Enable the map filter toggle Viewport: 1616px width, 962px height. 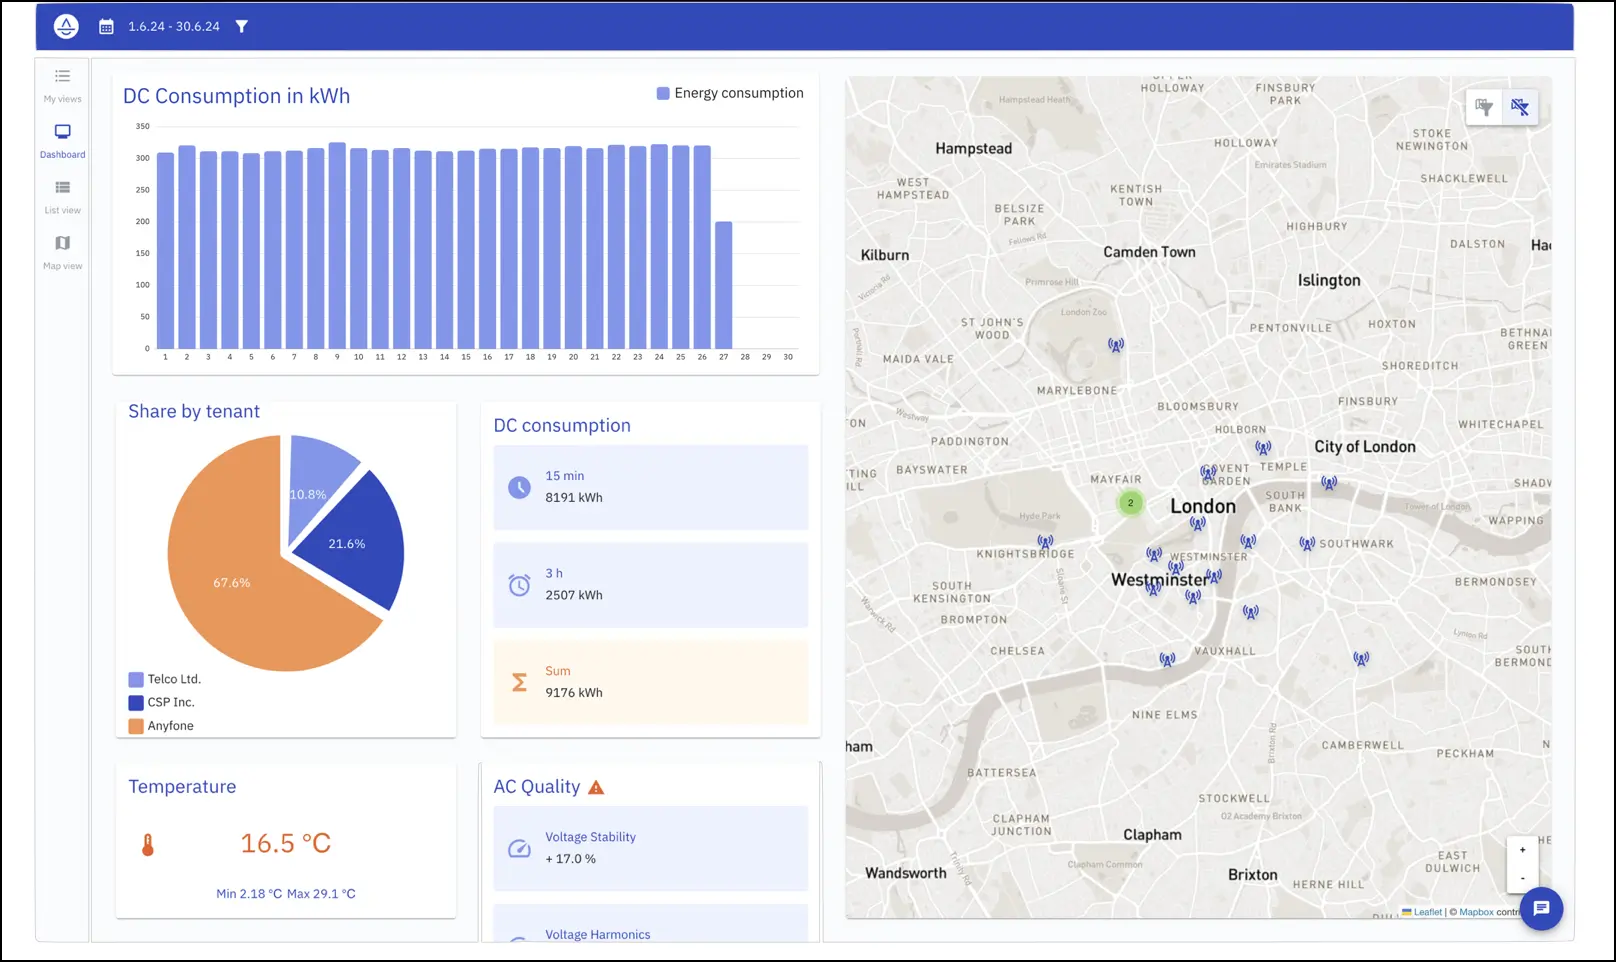1484,108
